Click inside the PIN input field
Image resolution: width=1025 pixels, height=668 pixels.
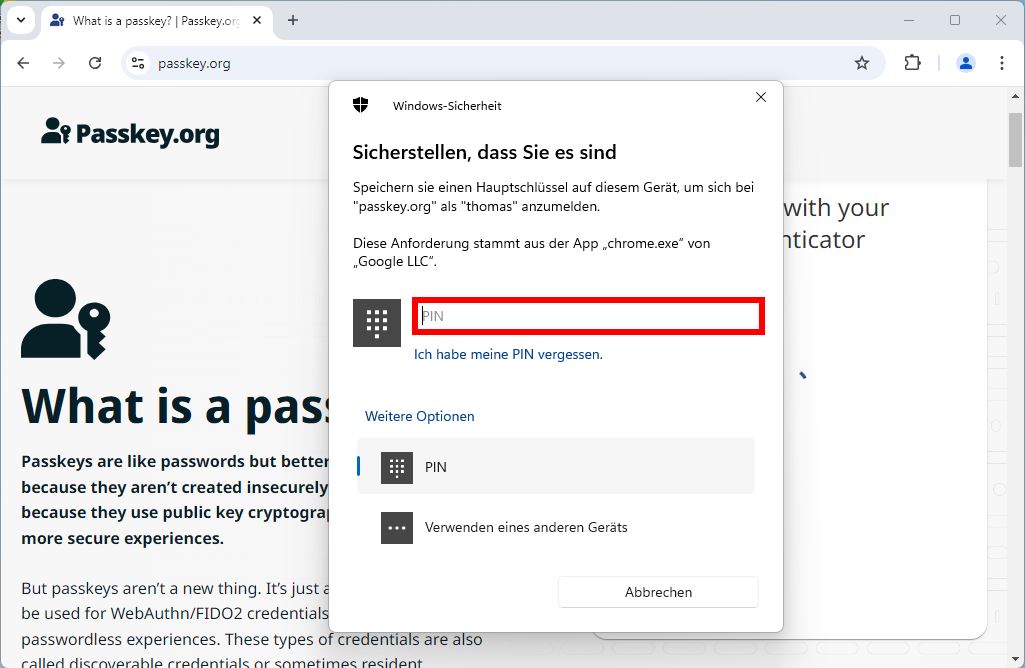[x=588, y=315]
